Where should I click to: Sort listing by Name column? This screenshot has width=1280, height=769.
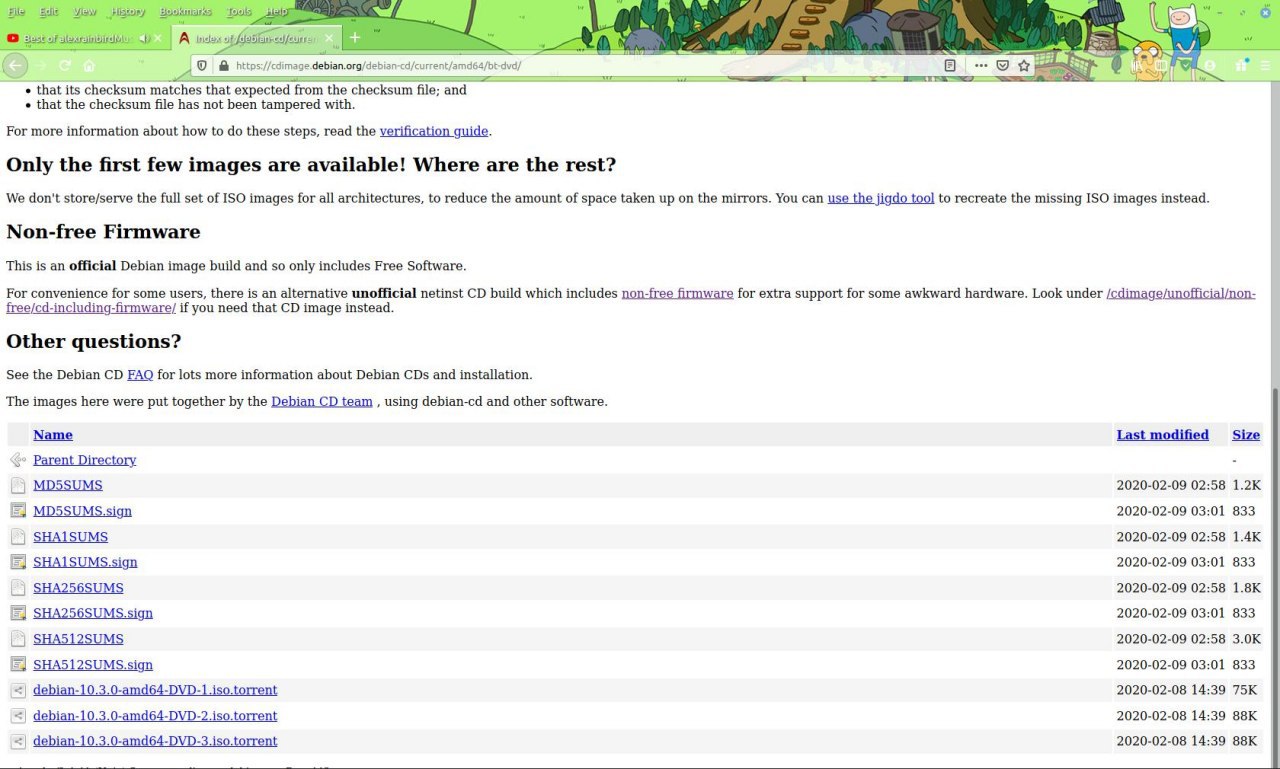click(x=53, y=435)
